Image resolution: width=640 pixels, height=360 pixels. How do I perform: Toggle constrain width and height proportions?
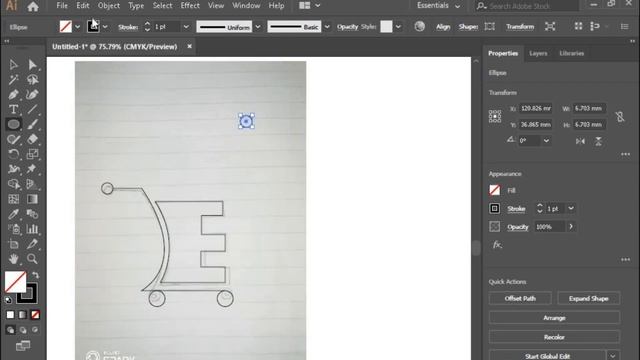coord(620,117)
